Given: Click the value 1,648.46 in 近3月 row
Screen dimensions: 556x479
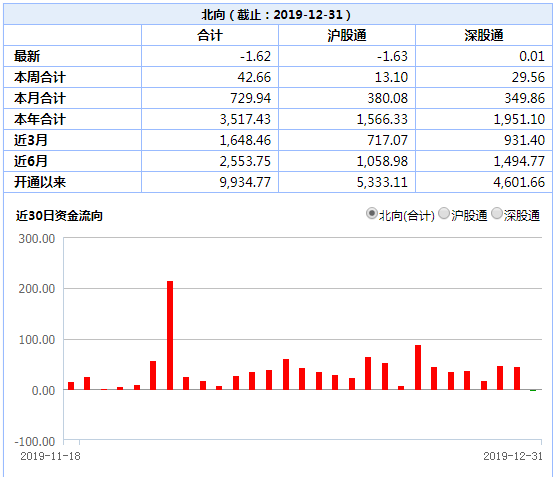Looking at the screenshot, I should point(245,140).
